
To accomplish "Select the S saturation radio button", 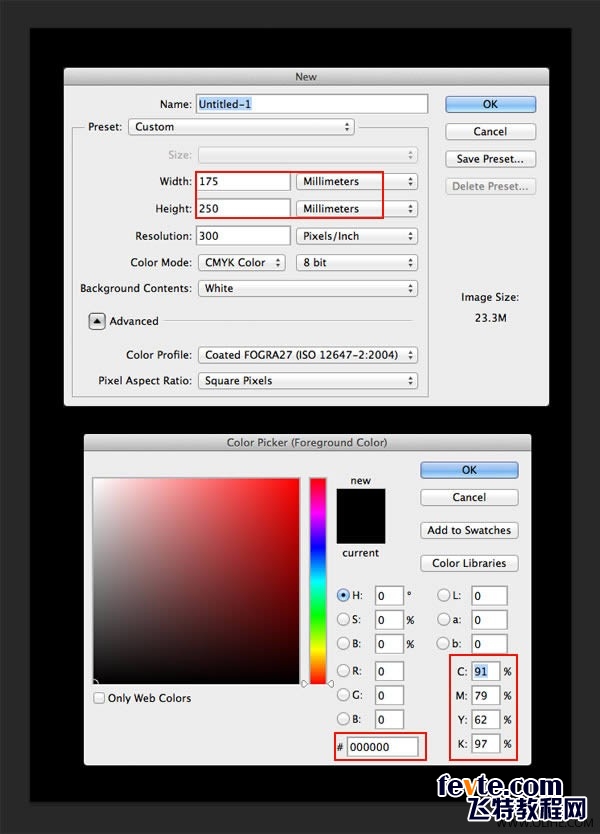I will 343,619.
